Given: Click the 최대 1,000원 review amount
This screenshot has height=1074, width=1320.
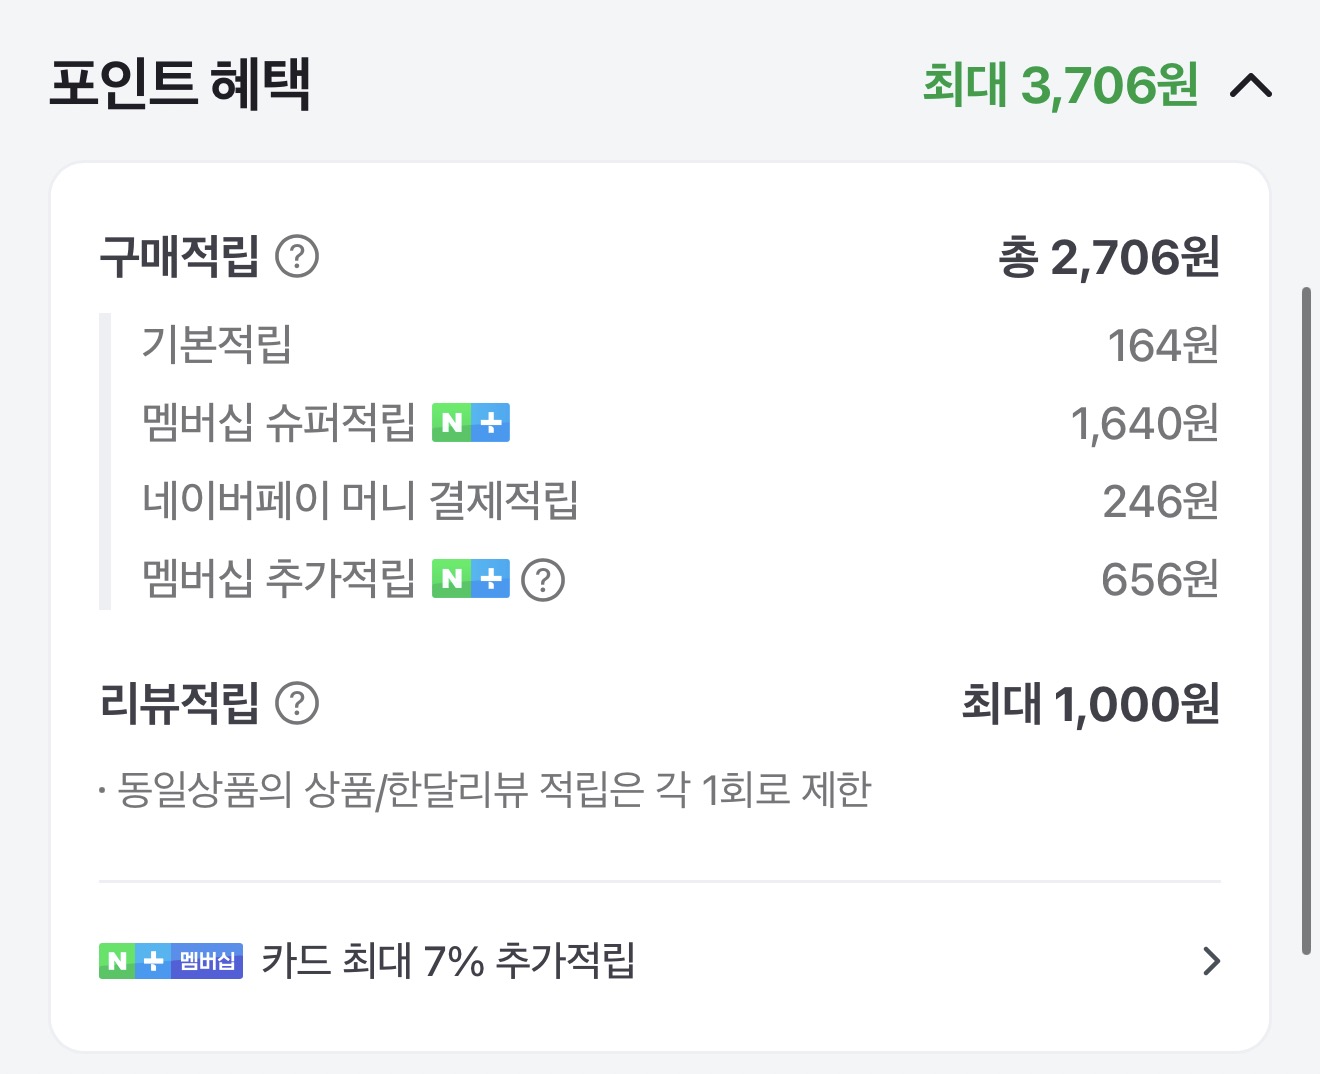Looking at the screenshot, I should (x=1090, y=705).
